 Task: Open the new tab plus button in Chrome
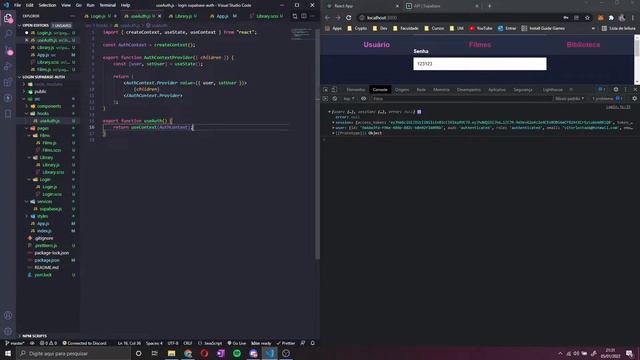pos(489,6)
